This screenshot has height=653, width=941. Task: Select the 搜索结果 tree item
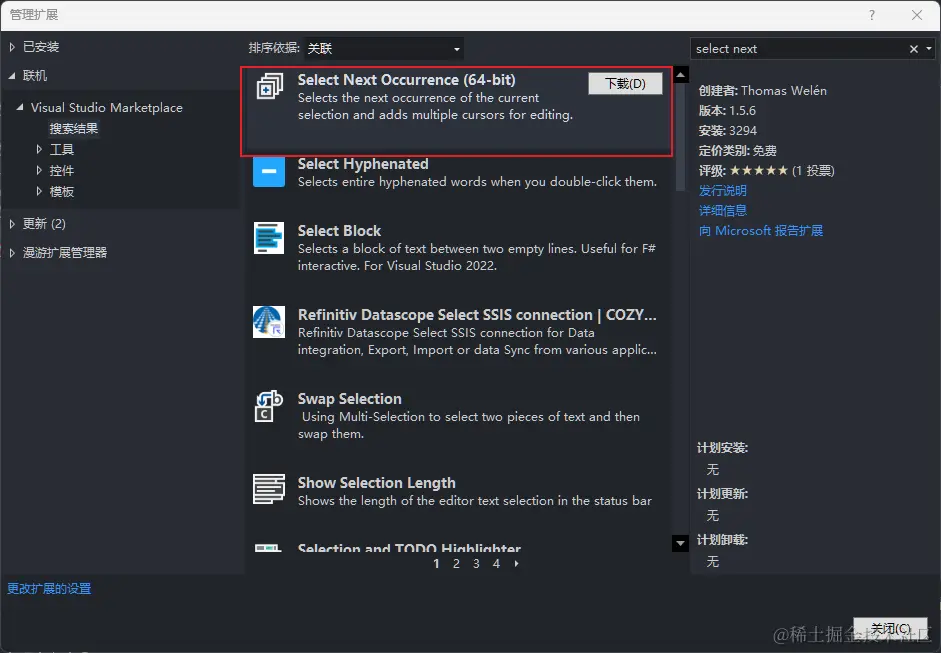pos(73,128)
